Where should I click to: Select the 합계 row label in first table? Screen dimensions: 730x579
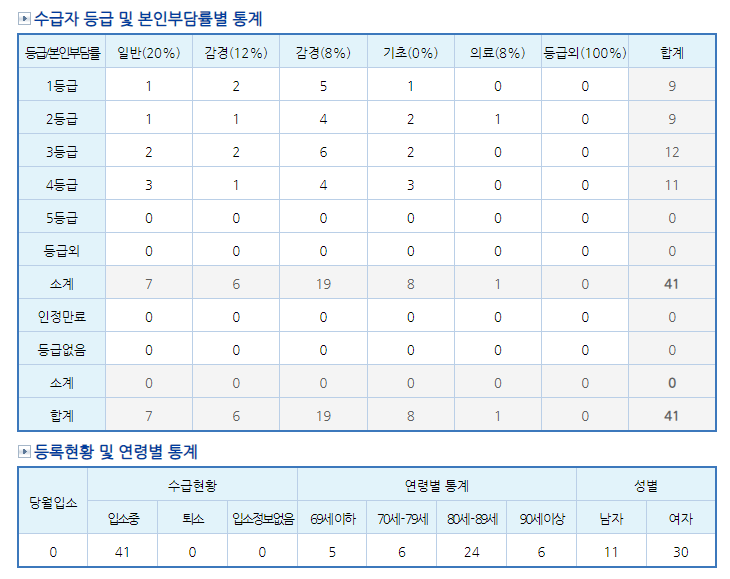pyautogui.click(x=62, y=416)
